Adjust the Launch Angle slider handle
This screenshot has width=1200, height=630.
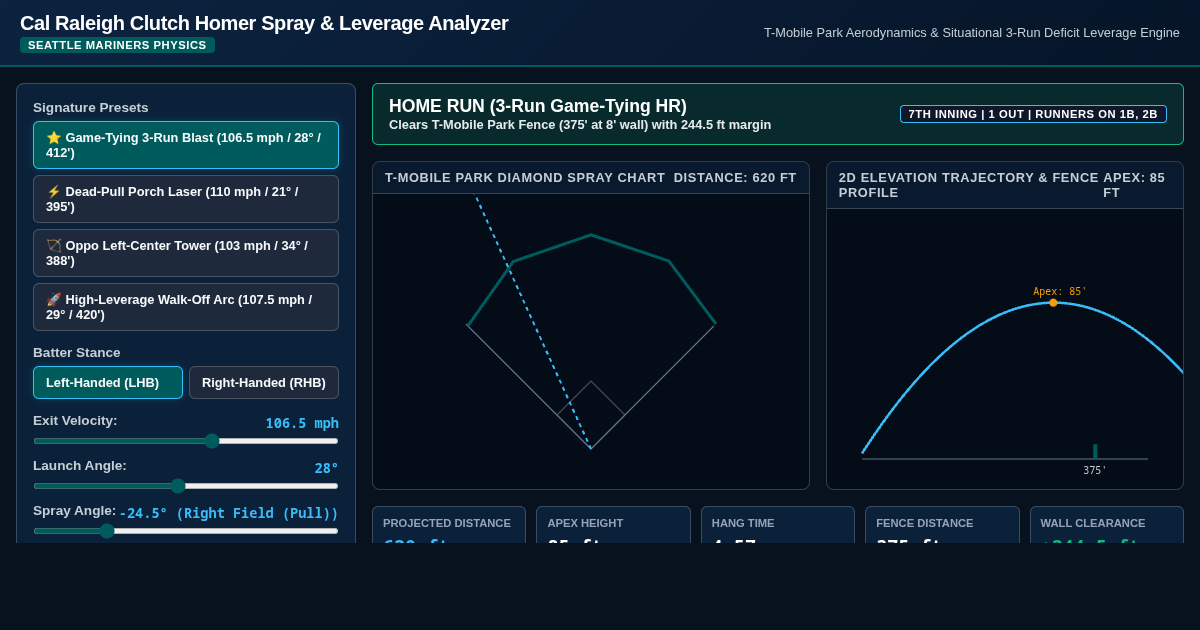click(178, 486)
